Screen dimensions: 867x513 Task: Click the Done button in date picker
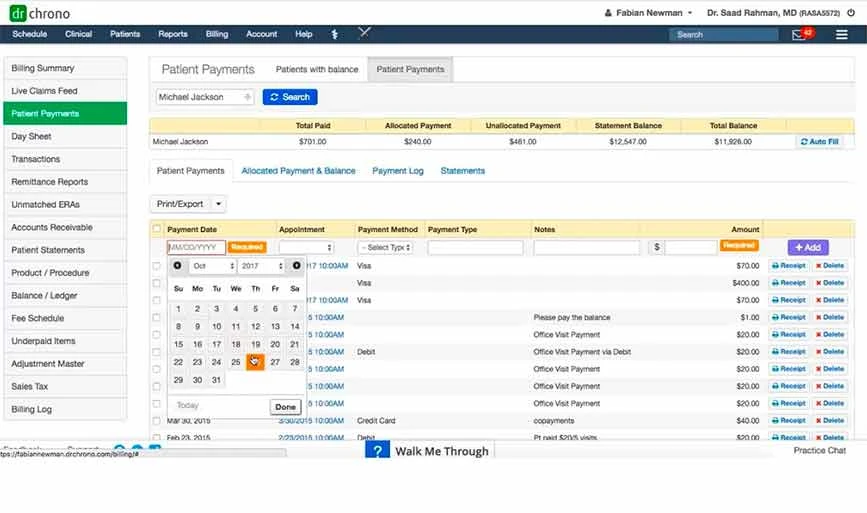(285, 407)
